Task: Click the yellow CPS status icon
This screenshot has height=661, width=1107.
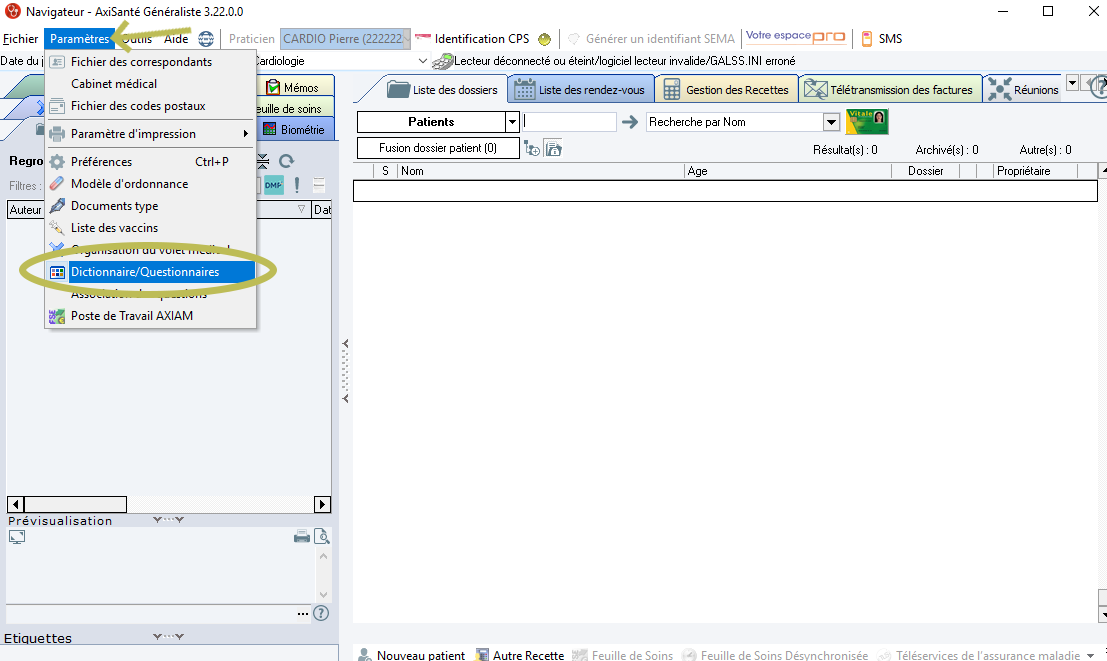Action: coord(544,39)
